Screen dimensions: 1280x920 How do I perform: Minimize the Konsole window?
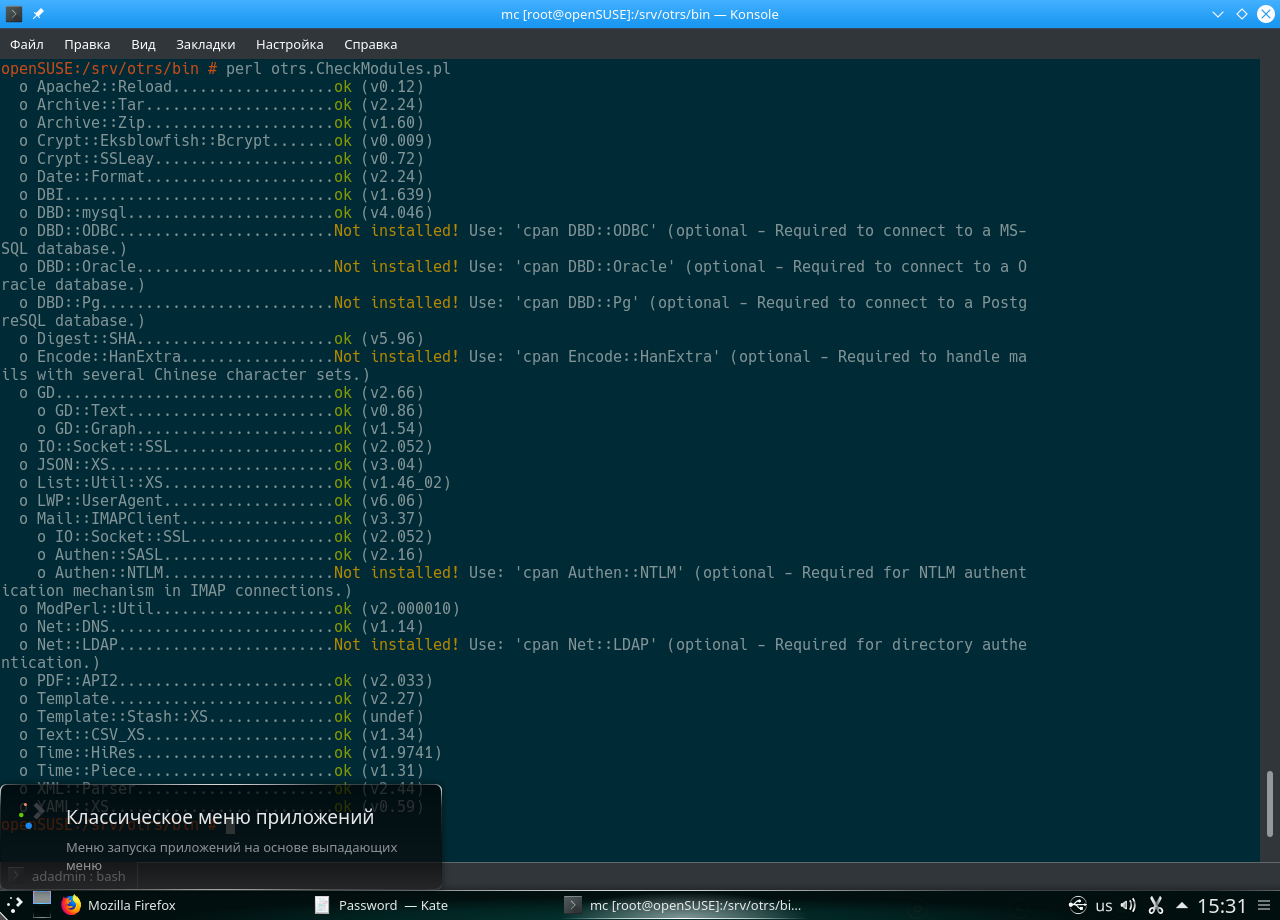(x=1217, y=14)
